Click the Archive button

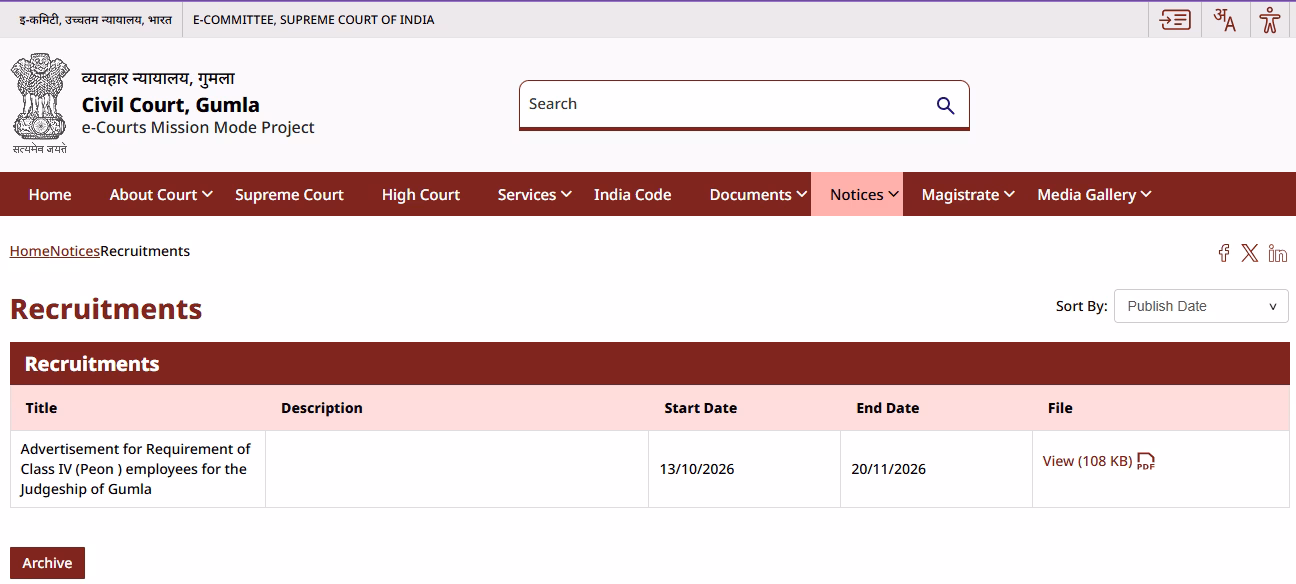47,563
